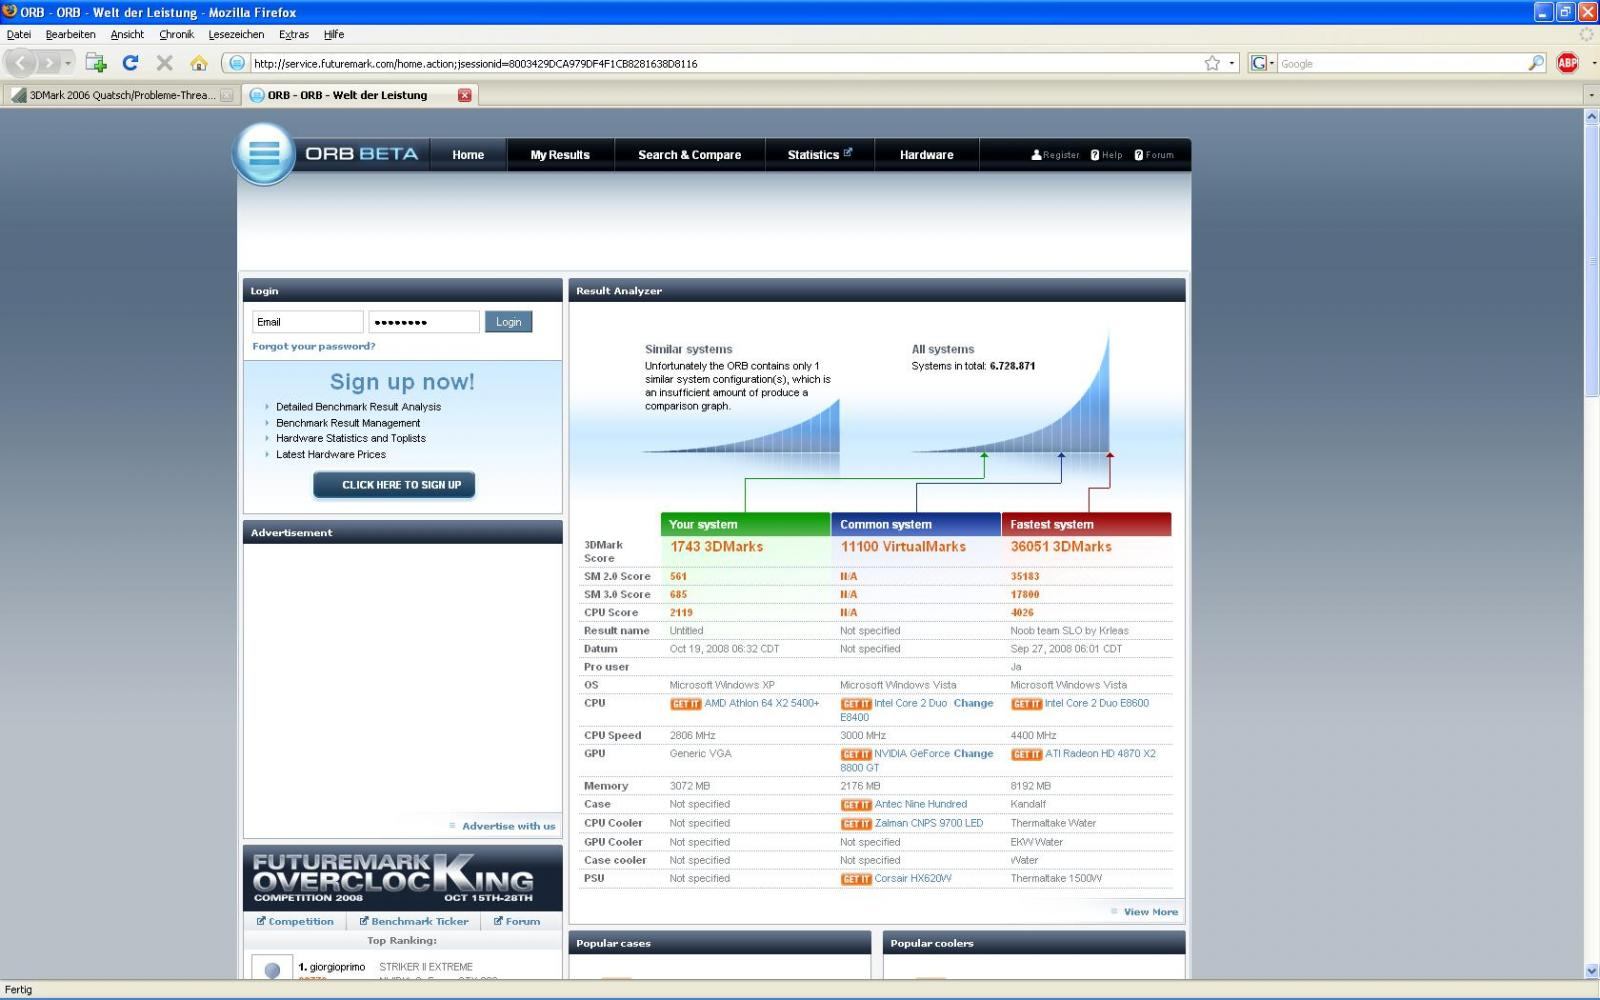Open the Lesezeichen menu
The width and height of the screenshot is (1600, 1000).
coord(236,34)
